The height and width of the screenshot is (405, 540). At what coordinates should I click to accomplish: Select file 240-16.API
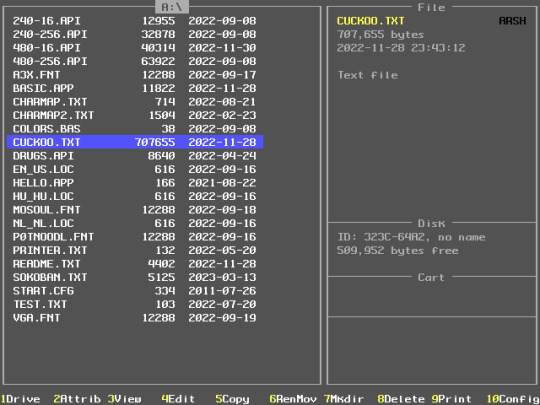(x=135, y=21)
